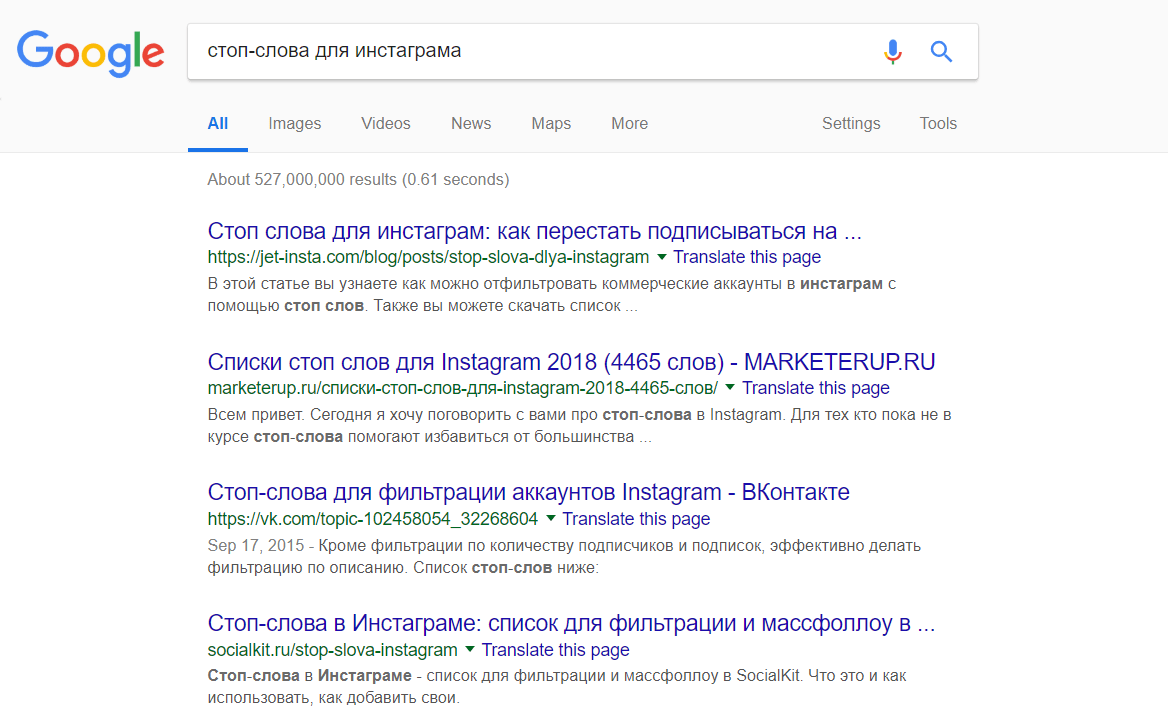Viewport: 1168px width, 728px height.
Task: Expand dropdown arrow next to vk.com URL
Action: [550, 519]
